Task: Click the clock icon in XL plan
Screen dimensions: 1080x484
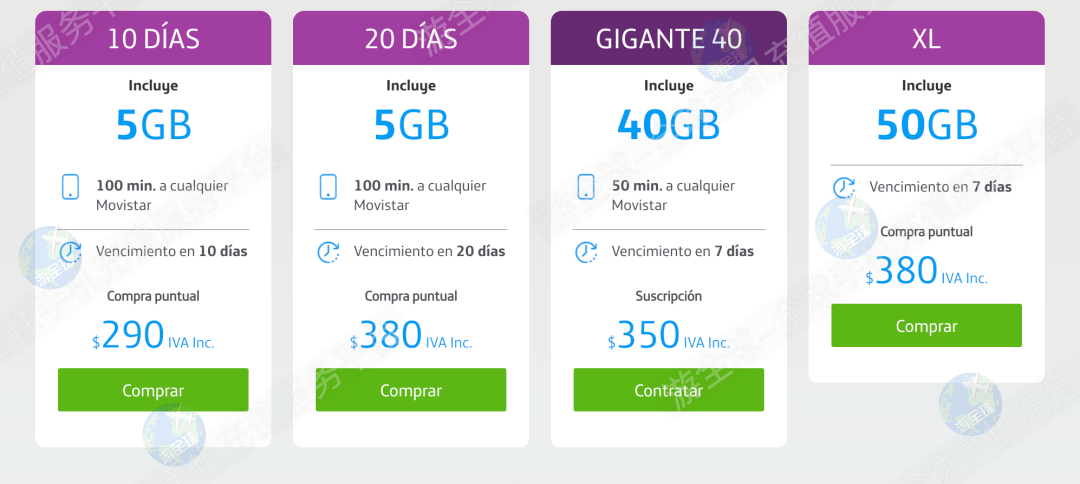Action: [844, 187]
